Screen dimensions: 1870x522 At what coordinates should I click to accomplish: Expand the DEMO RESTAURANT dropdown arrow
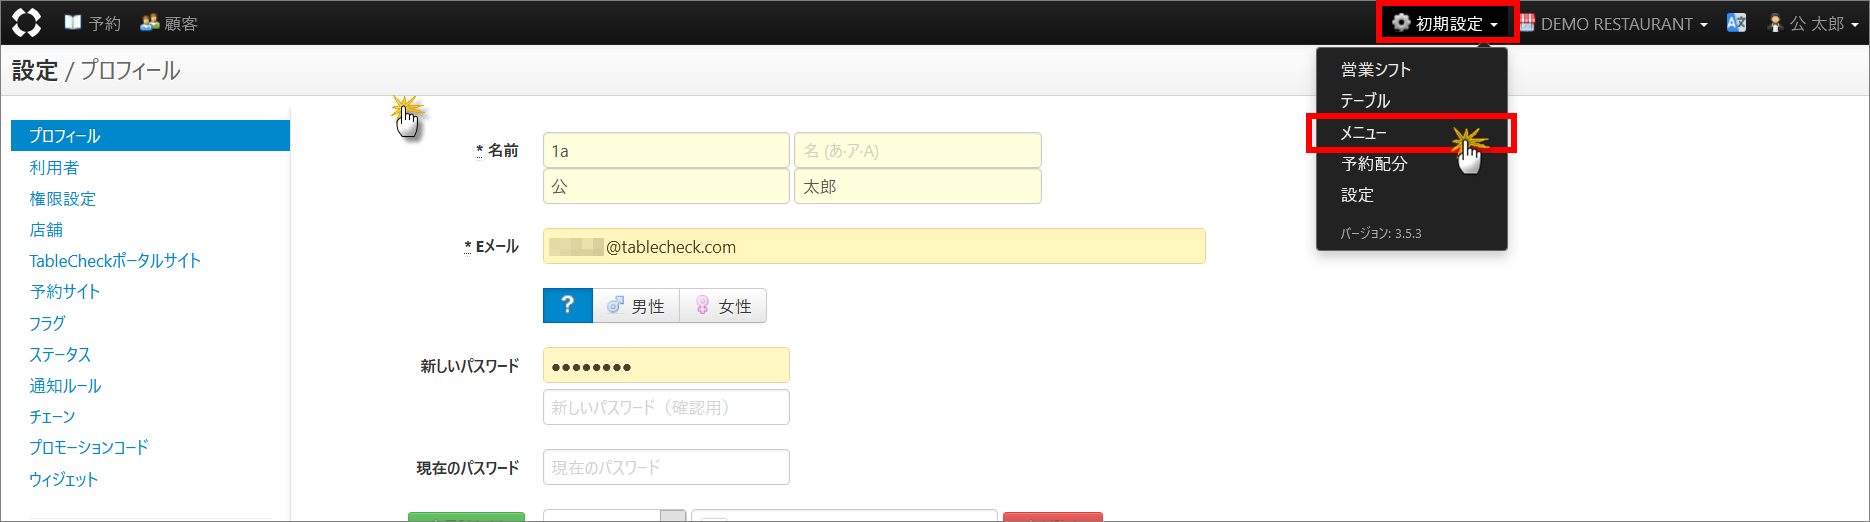pos(1703,25)
